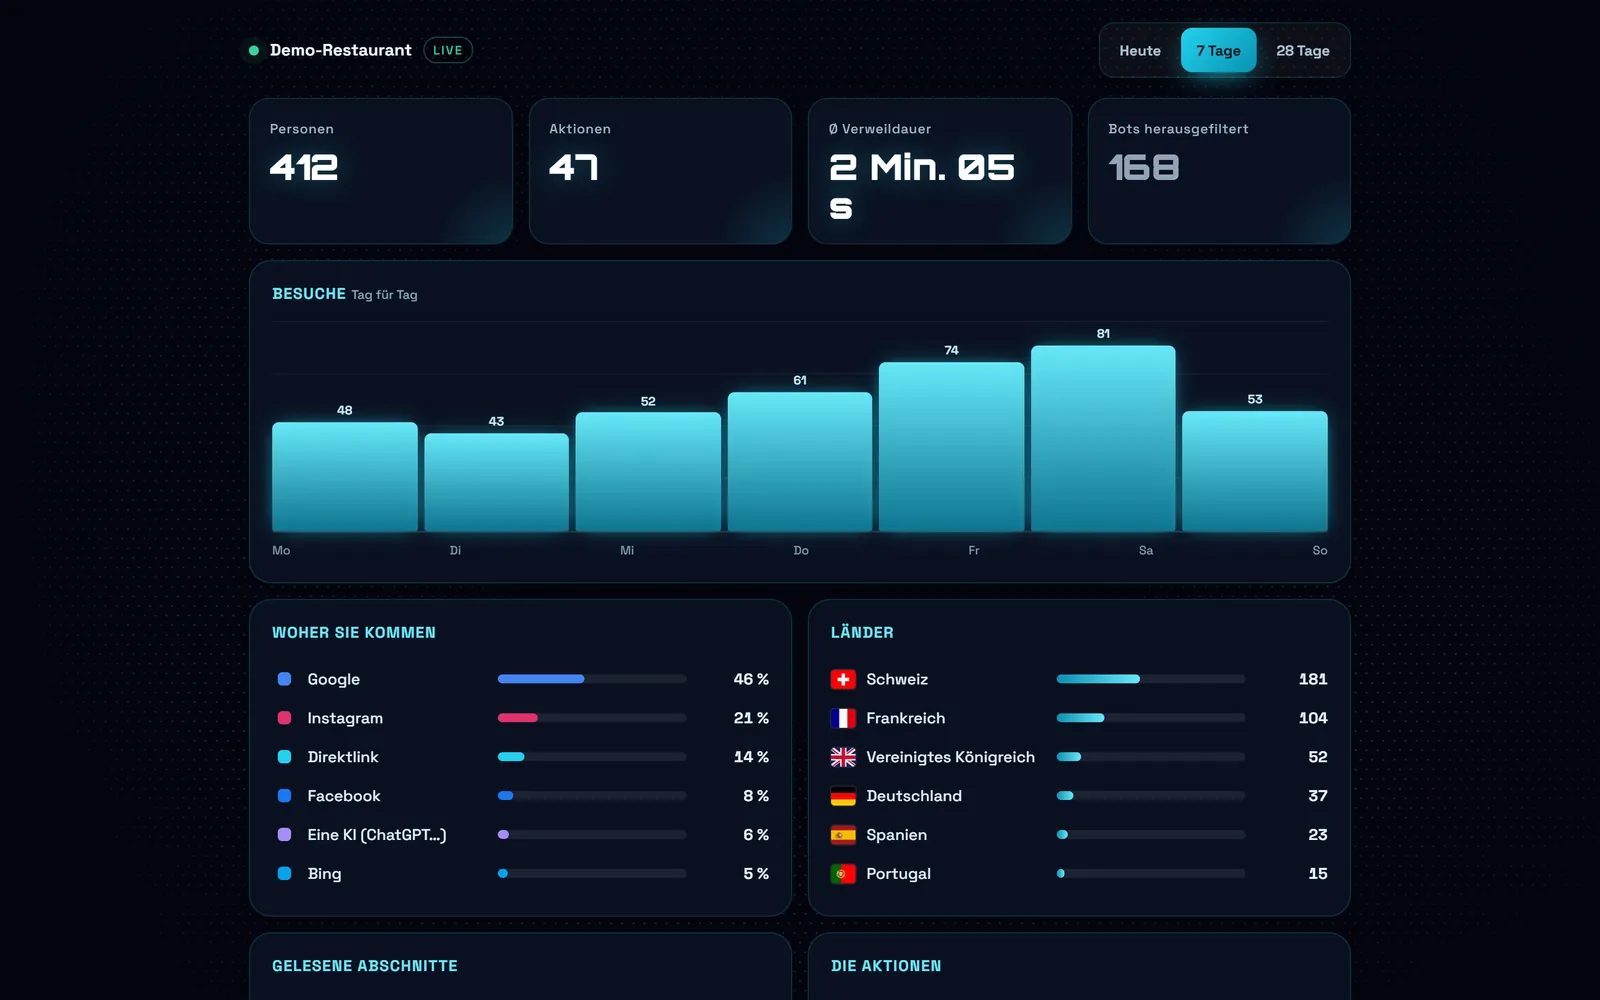The image size is (1600, 1000).
Task: Open the Aktionen 47 card
Action: click(660, 171)
